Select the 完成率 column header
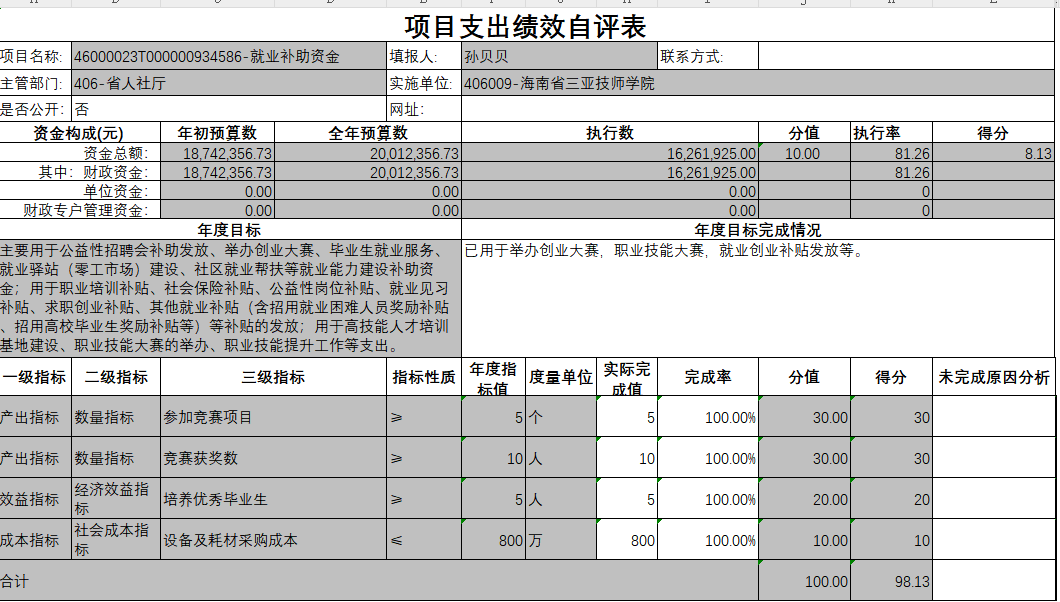 708,377
